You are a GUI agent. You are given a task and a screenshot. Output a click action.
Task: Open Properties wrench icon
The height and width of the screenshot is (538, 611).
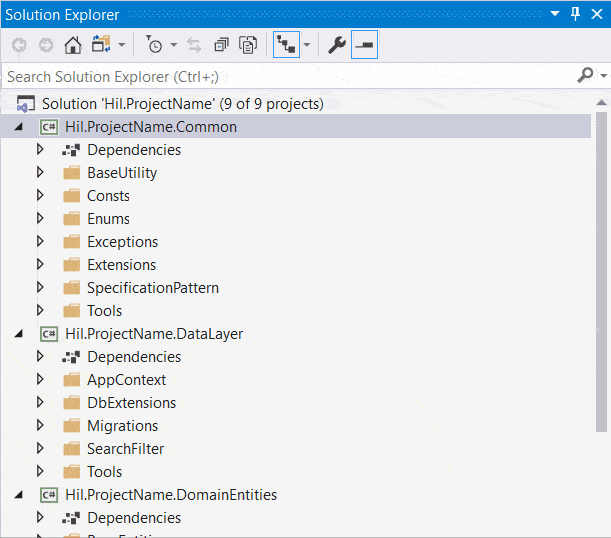pyautogui.click(x=337, y=45)
